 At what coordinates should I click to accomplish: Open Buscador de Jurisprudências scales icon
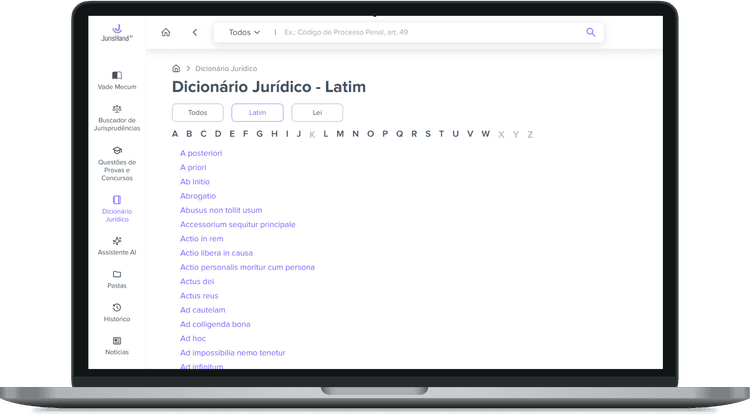pyautogui.click(x=117, y=109)
